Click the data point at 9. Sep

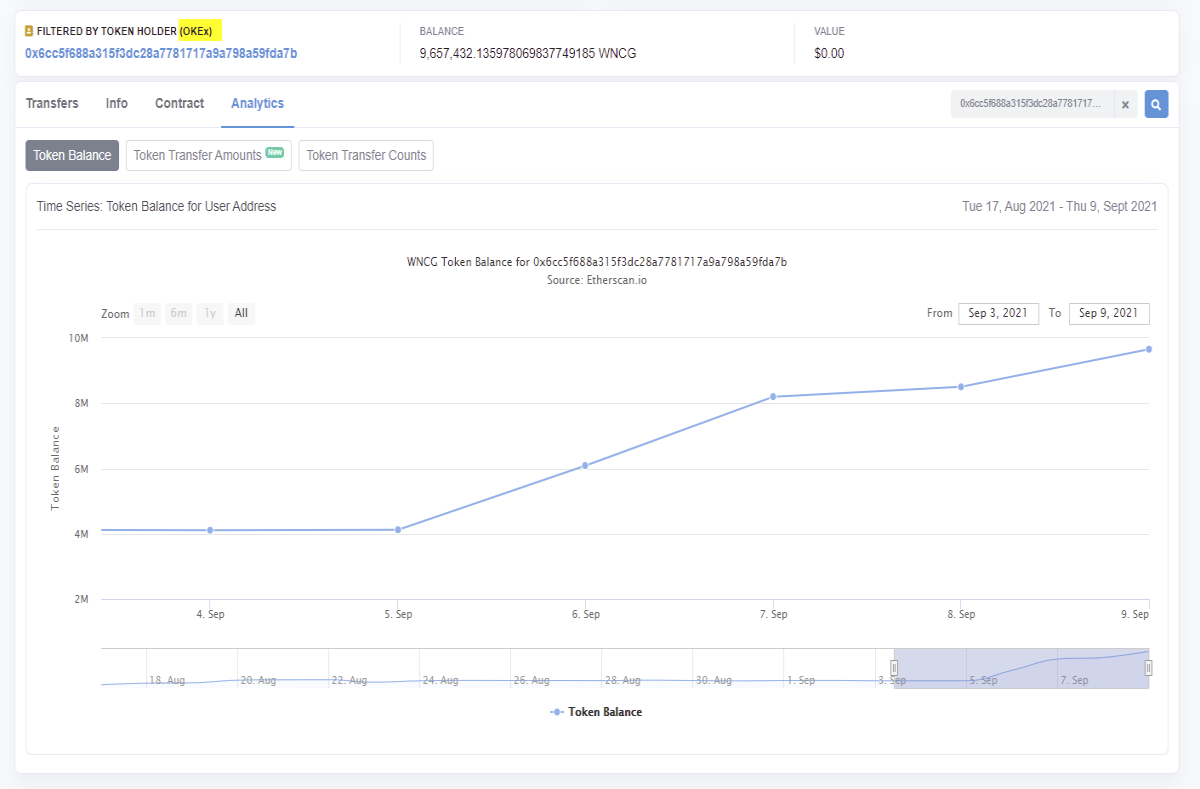1149,349
